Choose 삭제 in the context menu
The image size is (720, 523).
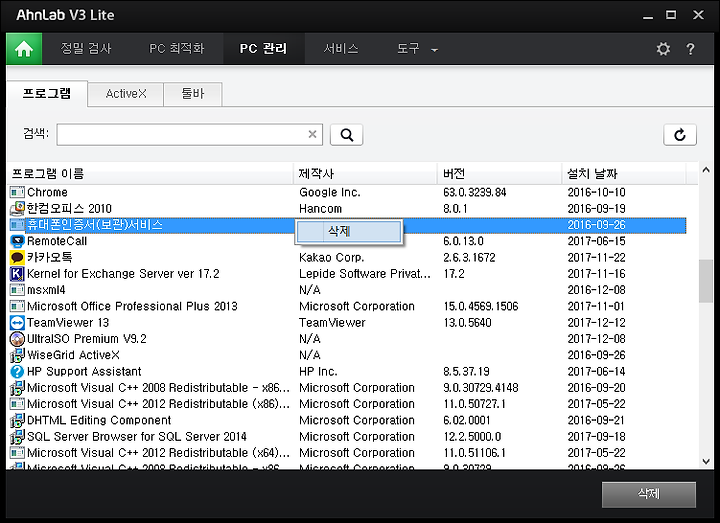point(349,231)
